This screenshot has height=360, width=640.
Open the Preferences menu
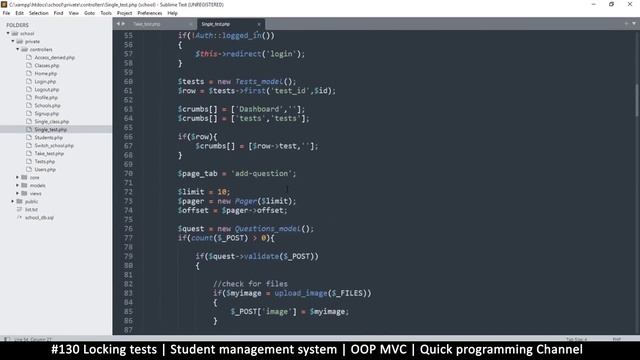(x=149, y=13)
